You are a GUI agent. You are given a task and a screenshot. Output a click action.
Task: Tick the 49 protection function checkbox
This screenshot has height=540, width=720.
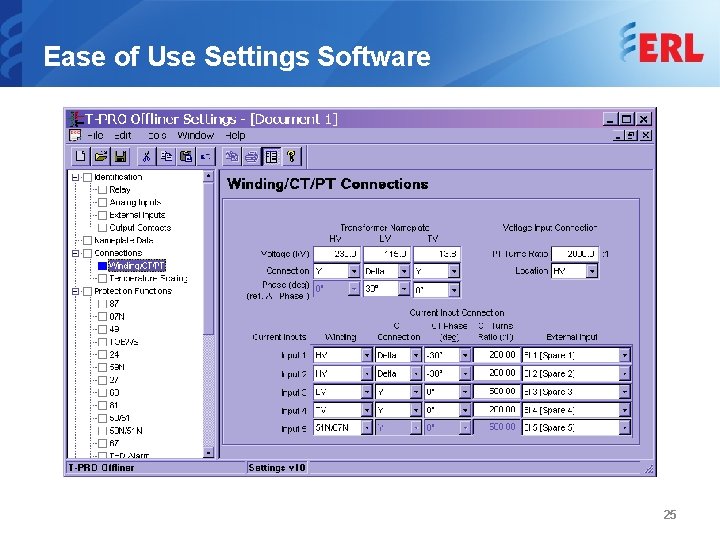[102, 329]
